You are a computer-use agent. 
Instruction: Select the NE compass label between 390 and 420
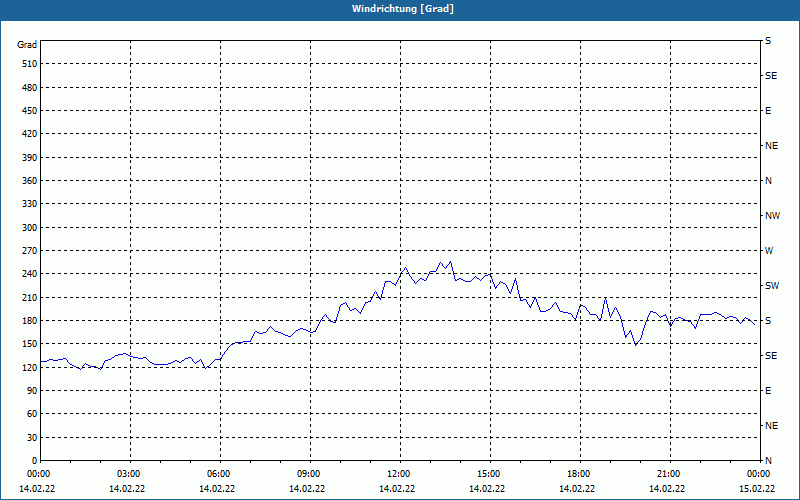(772, 146)
